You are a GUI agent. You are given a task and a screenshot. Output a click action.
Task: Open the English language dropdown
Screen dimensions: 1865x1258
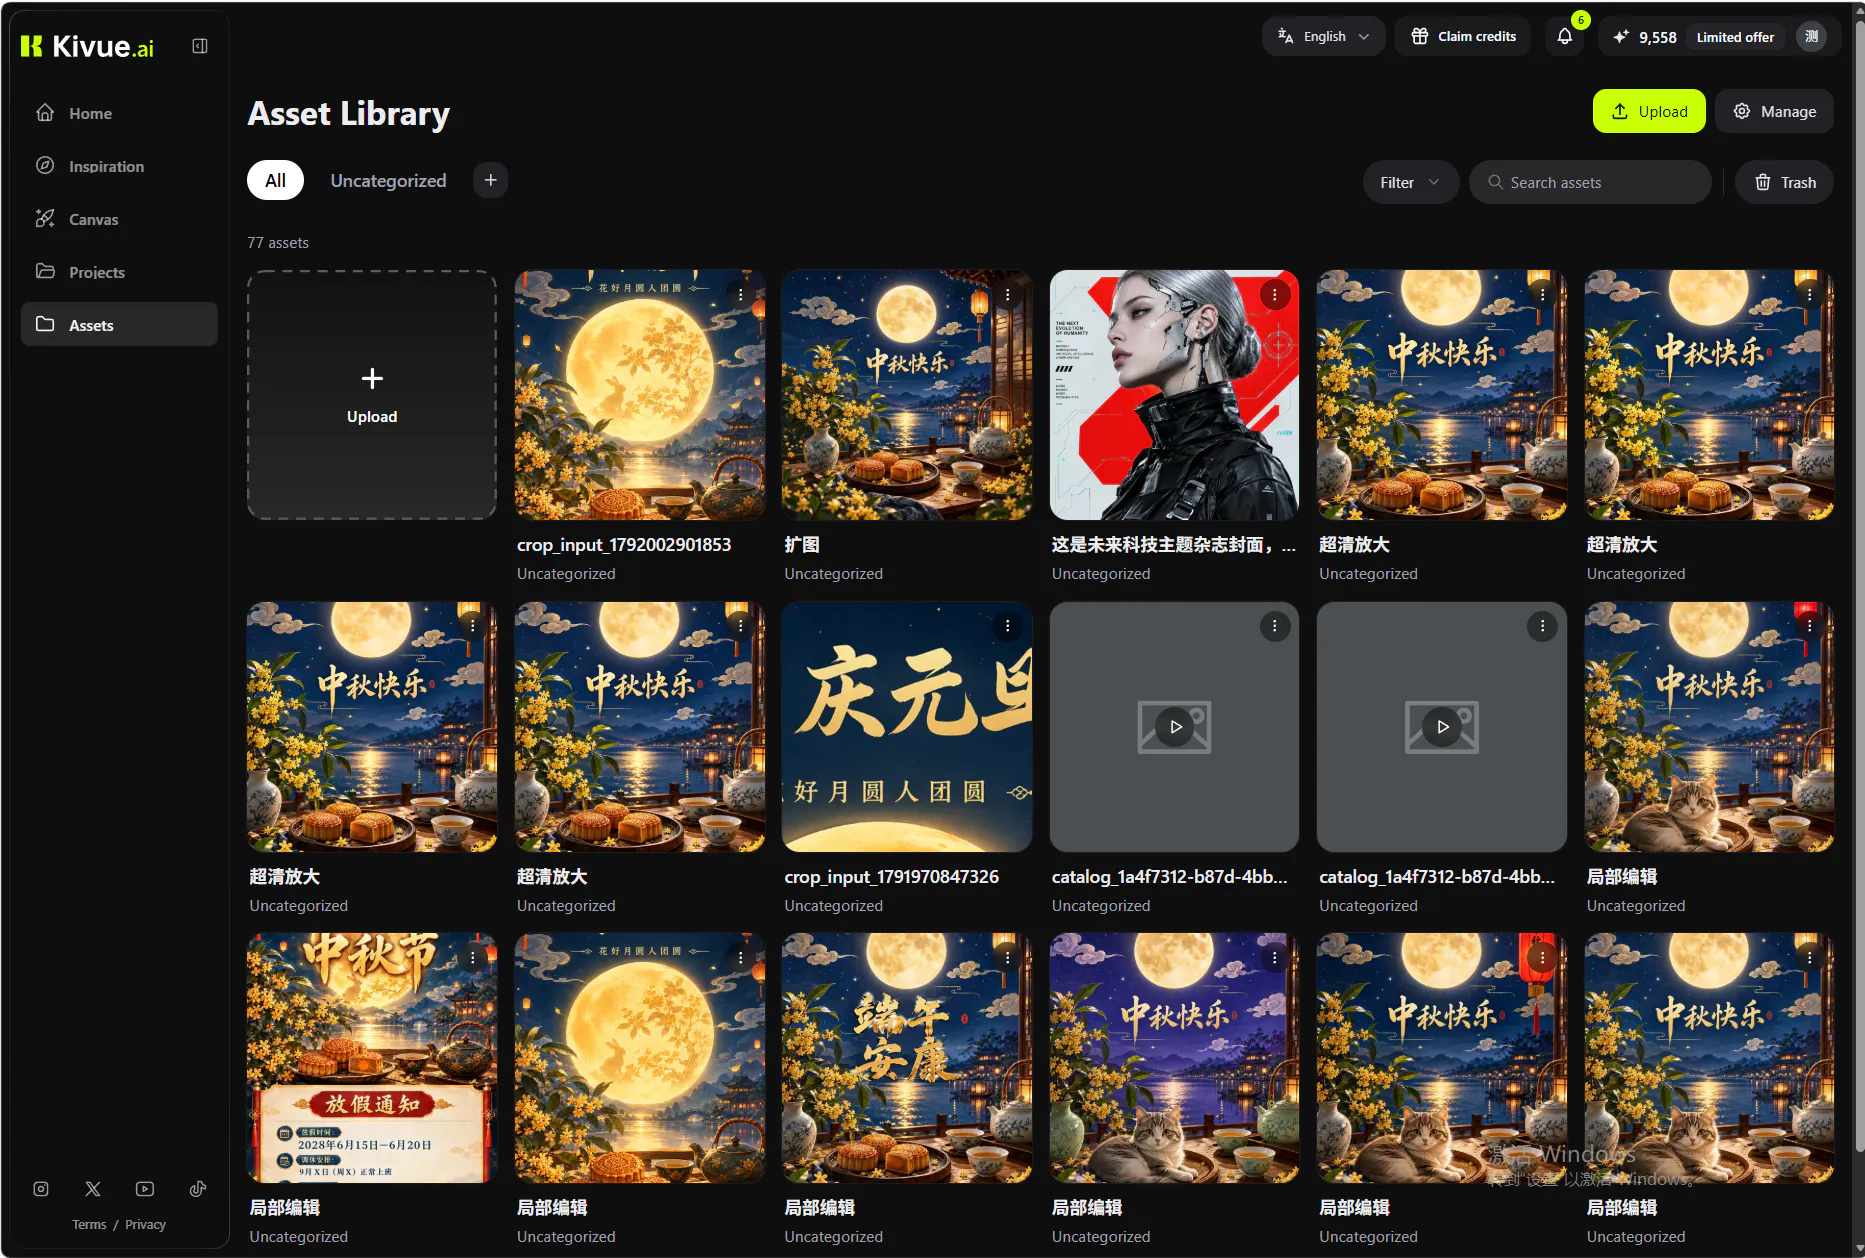point(1323,37)
